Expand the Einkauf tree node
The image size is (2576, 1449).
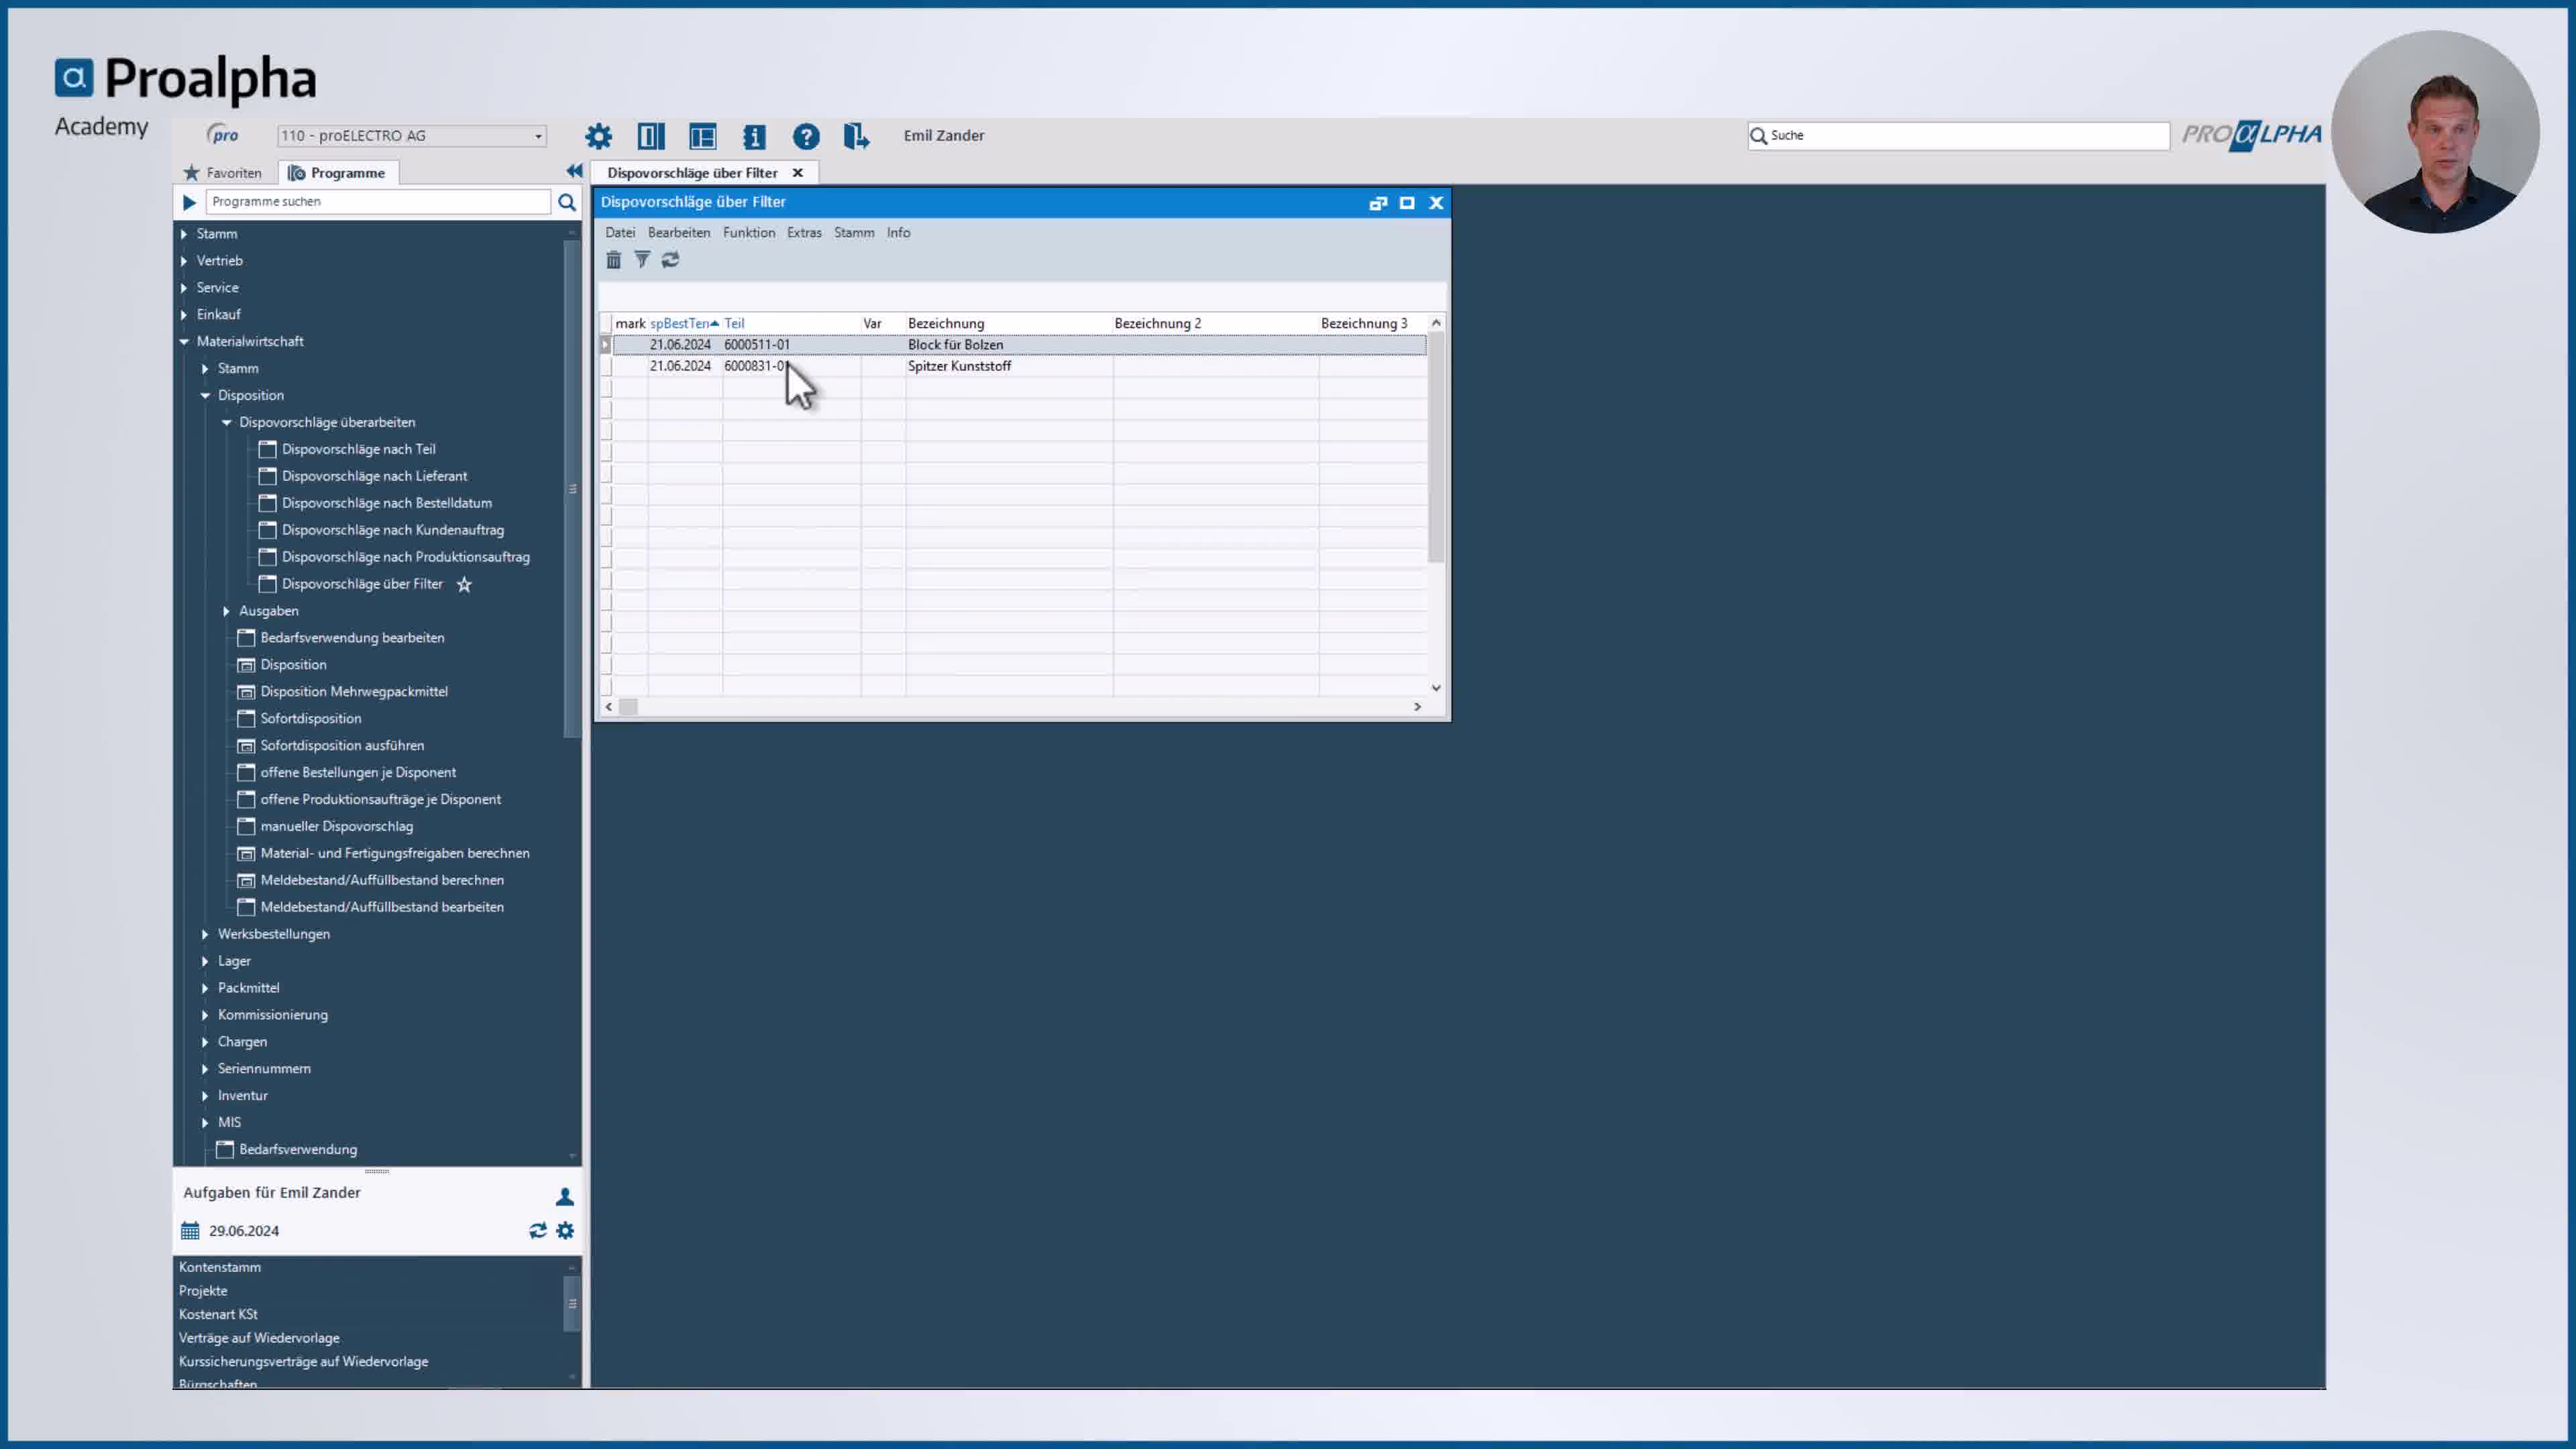tap(184, 315)
